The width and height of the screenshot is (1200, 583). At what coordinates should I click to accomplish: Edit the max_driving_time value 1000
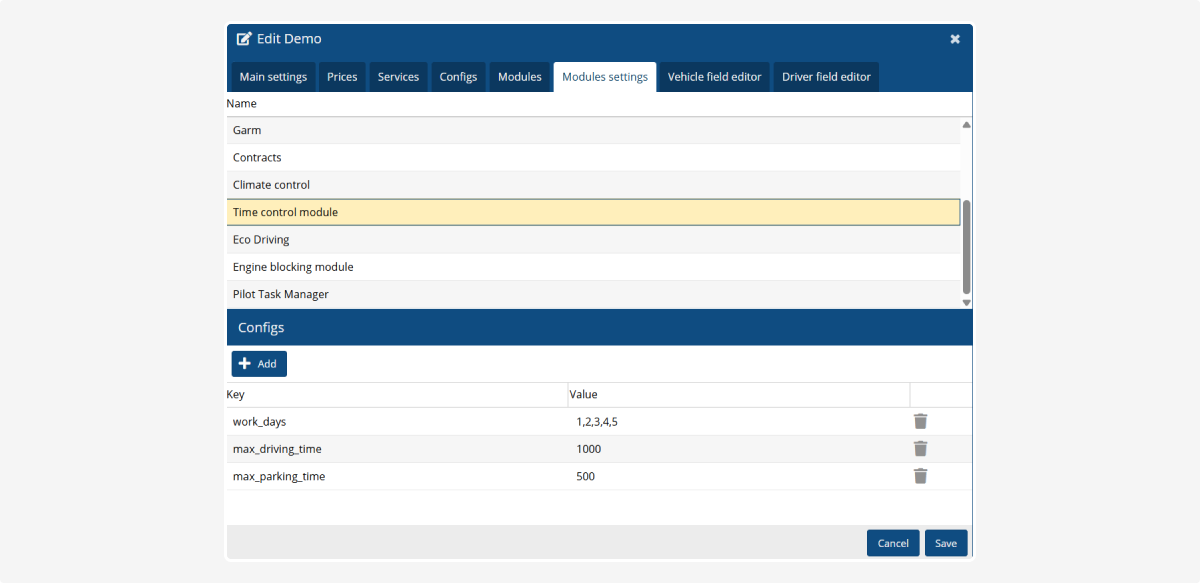588,449
